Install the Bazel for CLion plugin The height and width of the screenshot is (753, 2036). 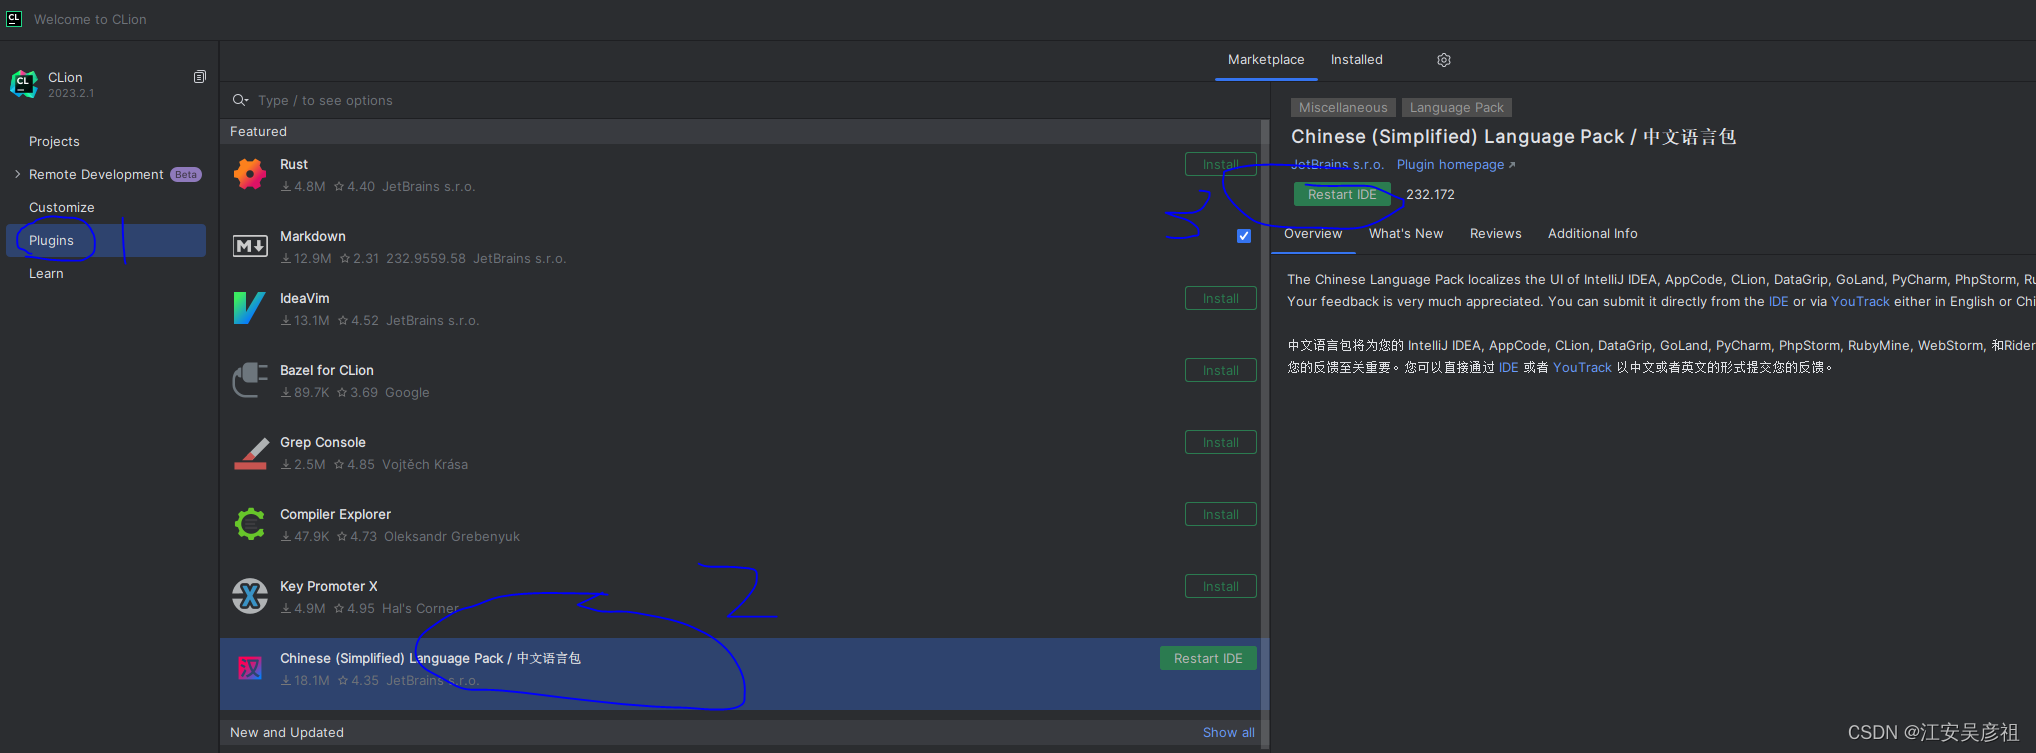[x=1221, y=370]
